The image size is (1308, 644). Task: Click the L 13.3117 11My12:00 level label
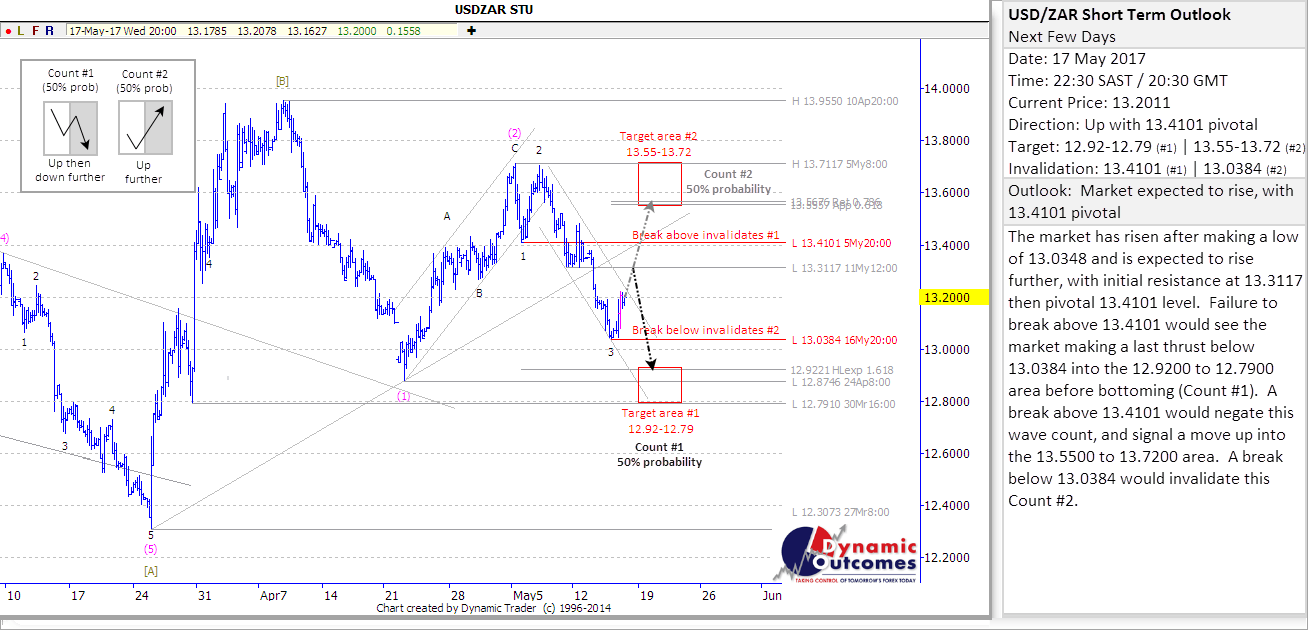click(844, 268)
